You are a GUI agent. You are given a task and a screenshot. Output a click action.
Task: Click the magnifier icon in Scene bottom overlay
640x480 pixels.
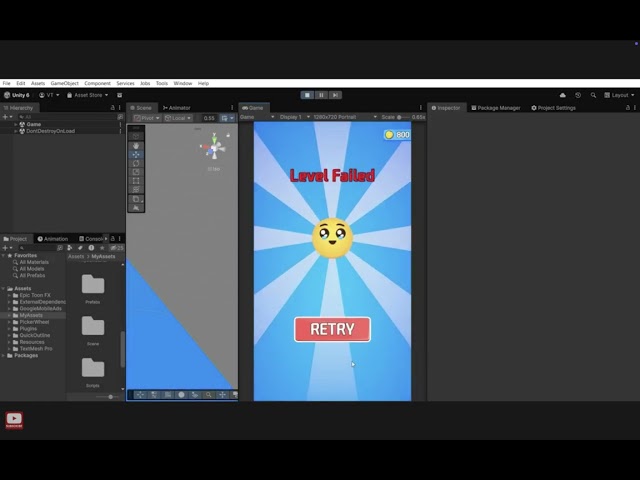click(x=209, y=395)
